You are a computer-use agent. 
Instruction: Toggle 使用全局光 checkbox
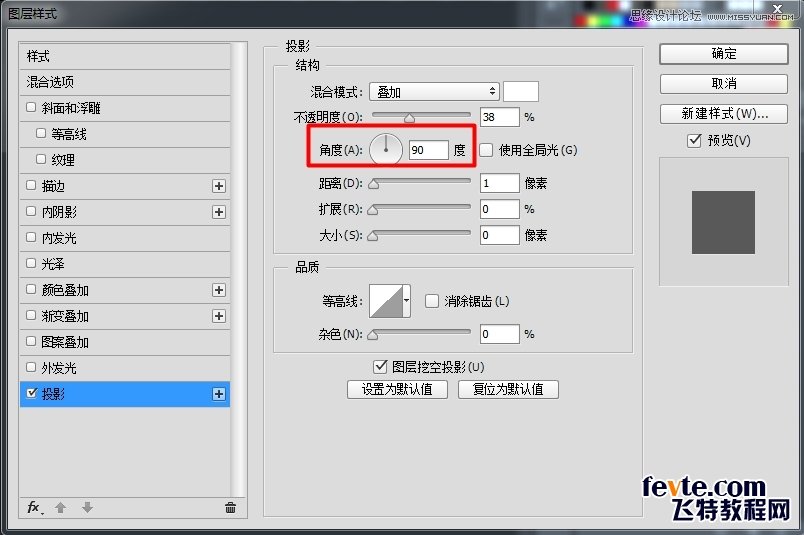point(486,150)
